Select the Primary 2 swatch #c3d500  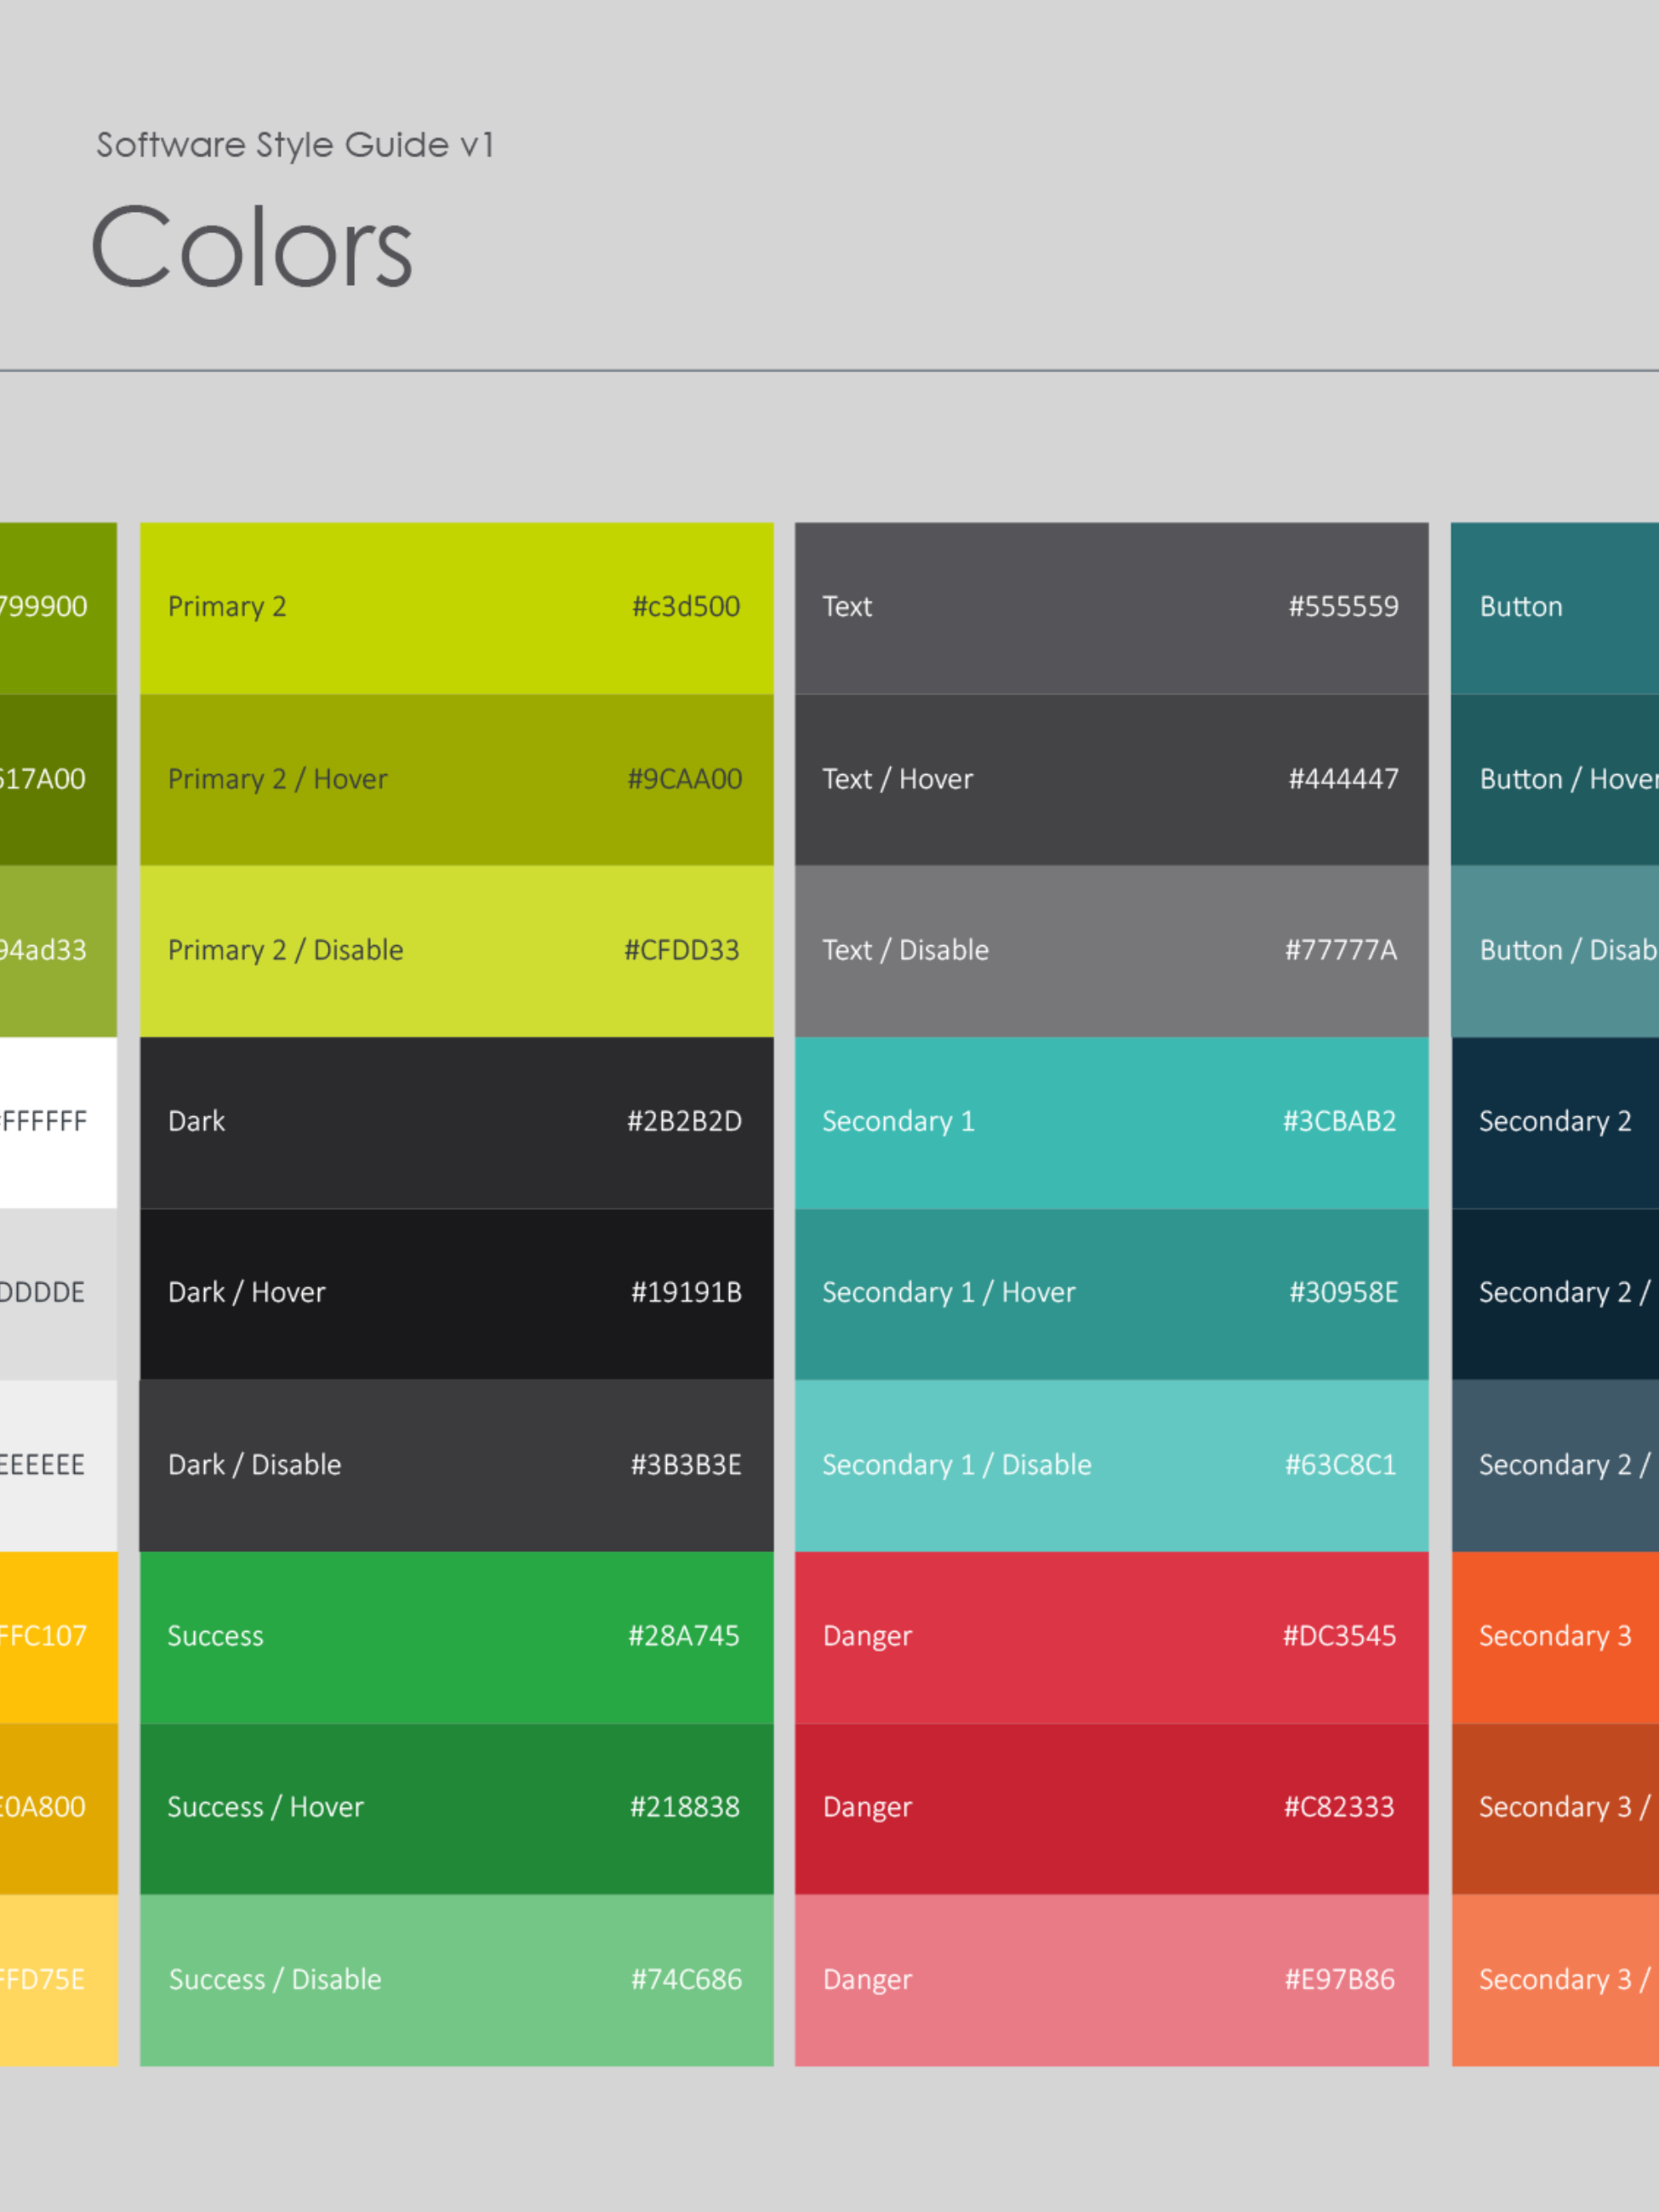(456, 608)
